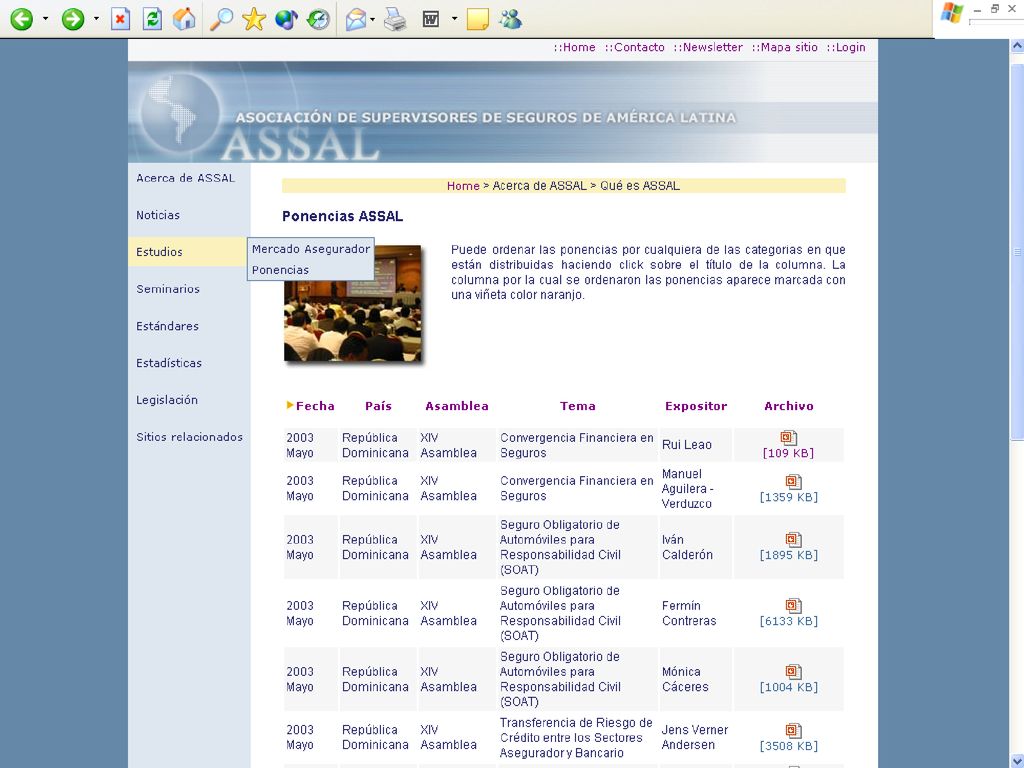Click Home in the yellow breadcrumb bar
The height and width of the screenshot is (768, 1024).
tap(463, 185)
